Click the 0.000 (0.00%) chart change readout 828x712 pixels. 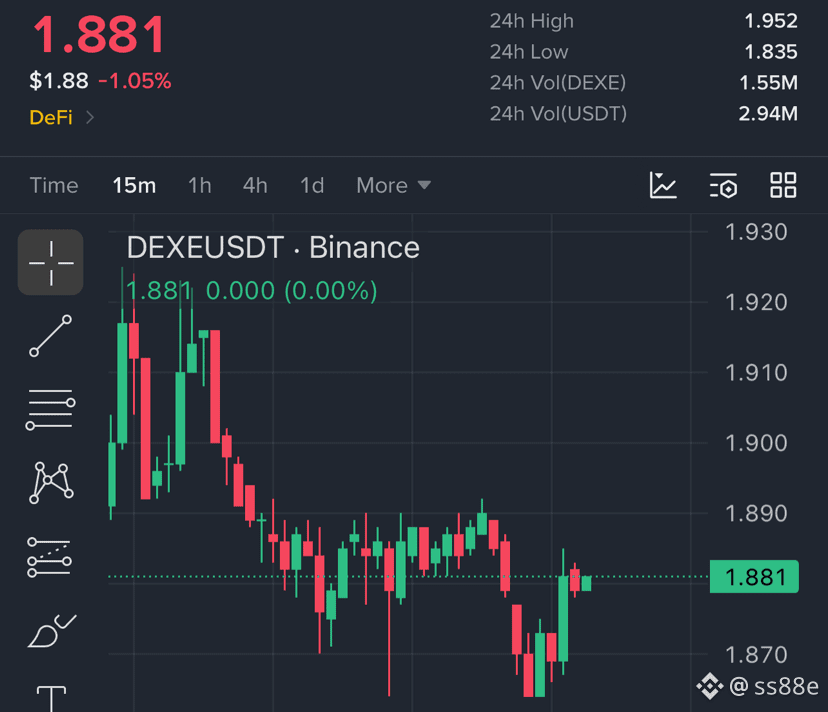[291, 291]
